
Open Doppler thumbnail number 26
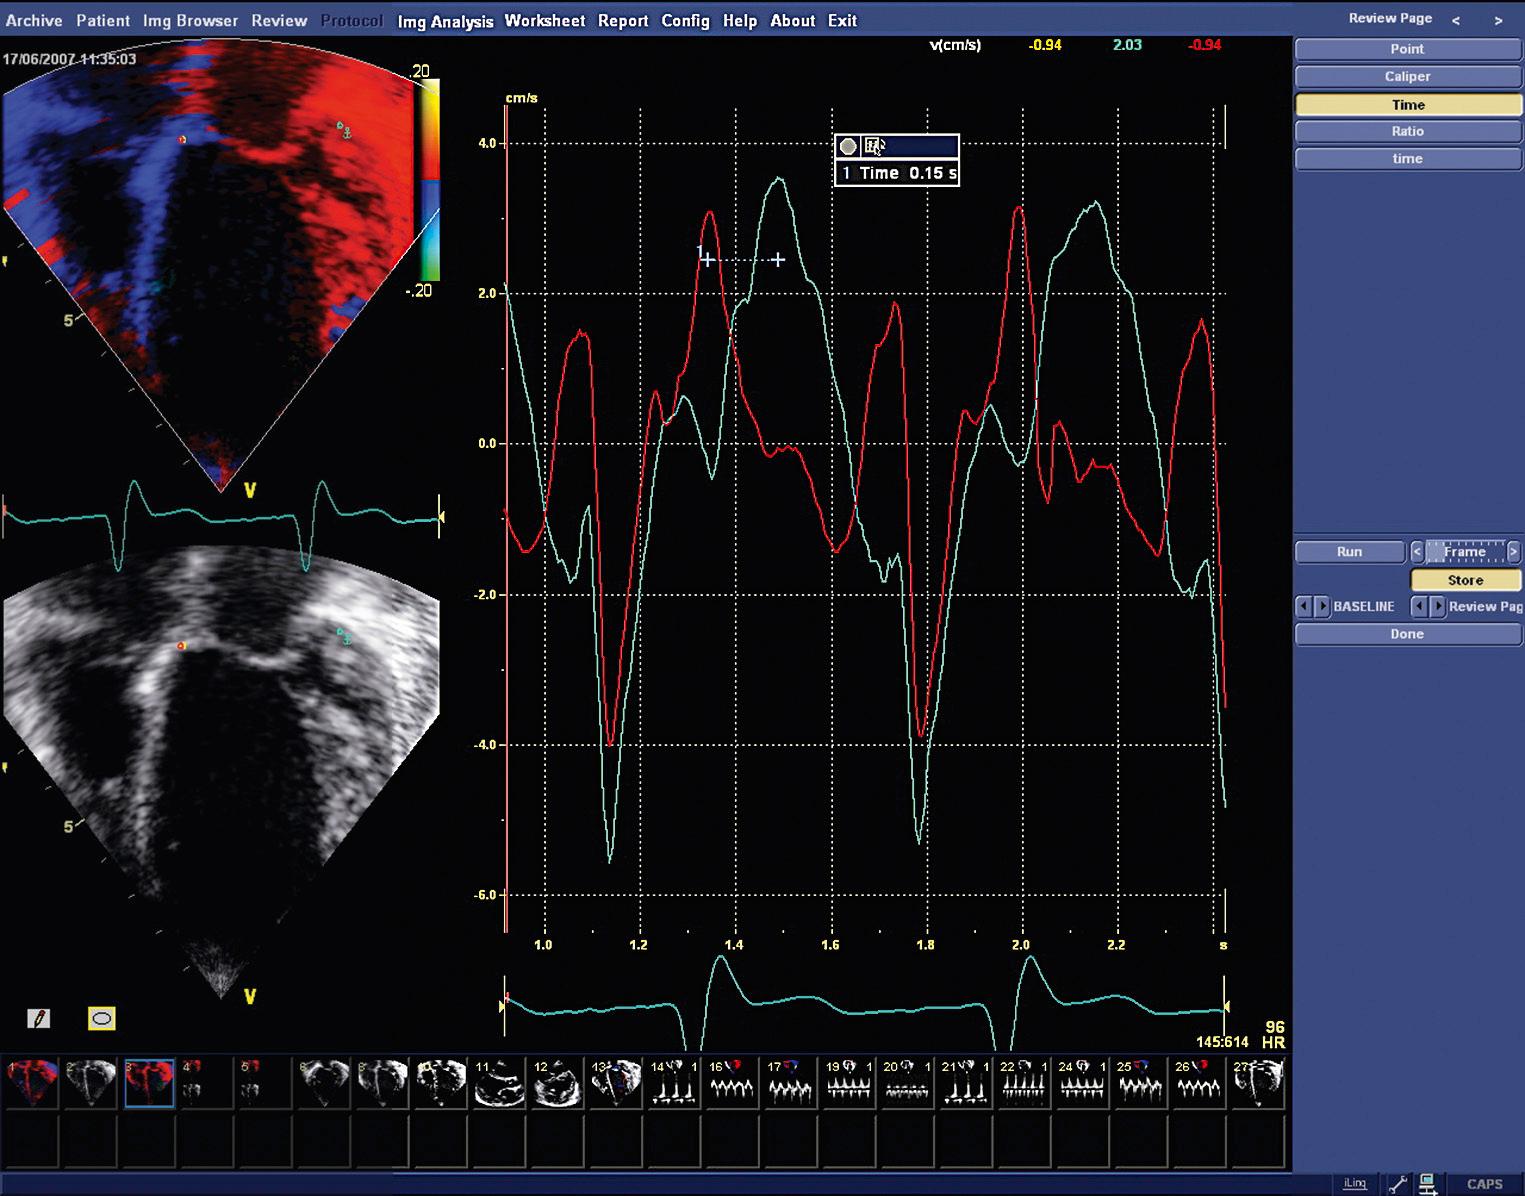[x=1199, y=1084]
